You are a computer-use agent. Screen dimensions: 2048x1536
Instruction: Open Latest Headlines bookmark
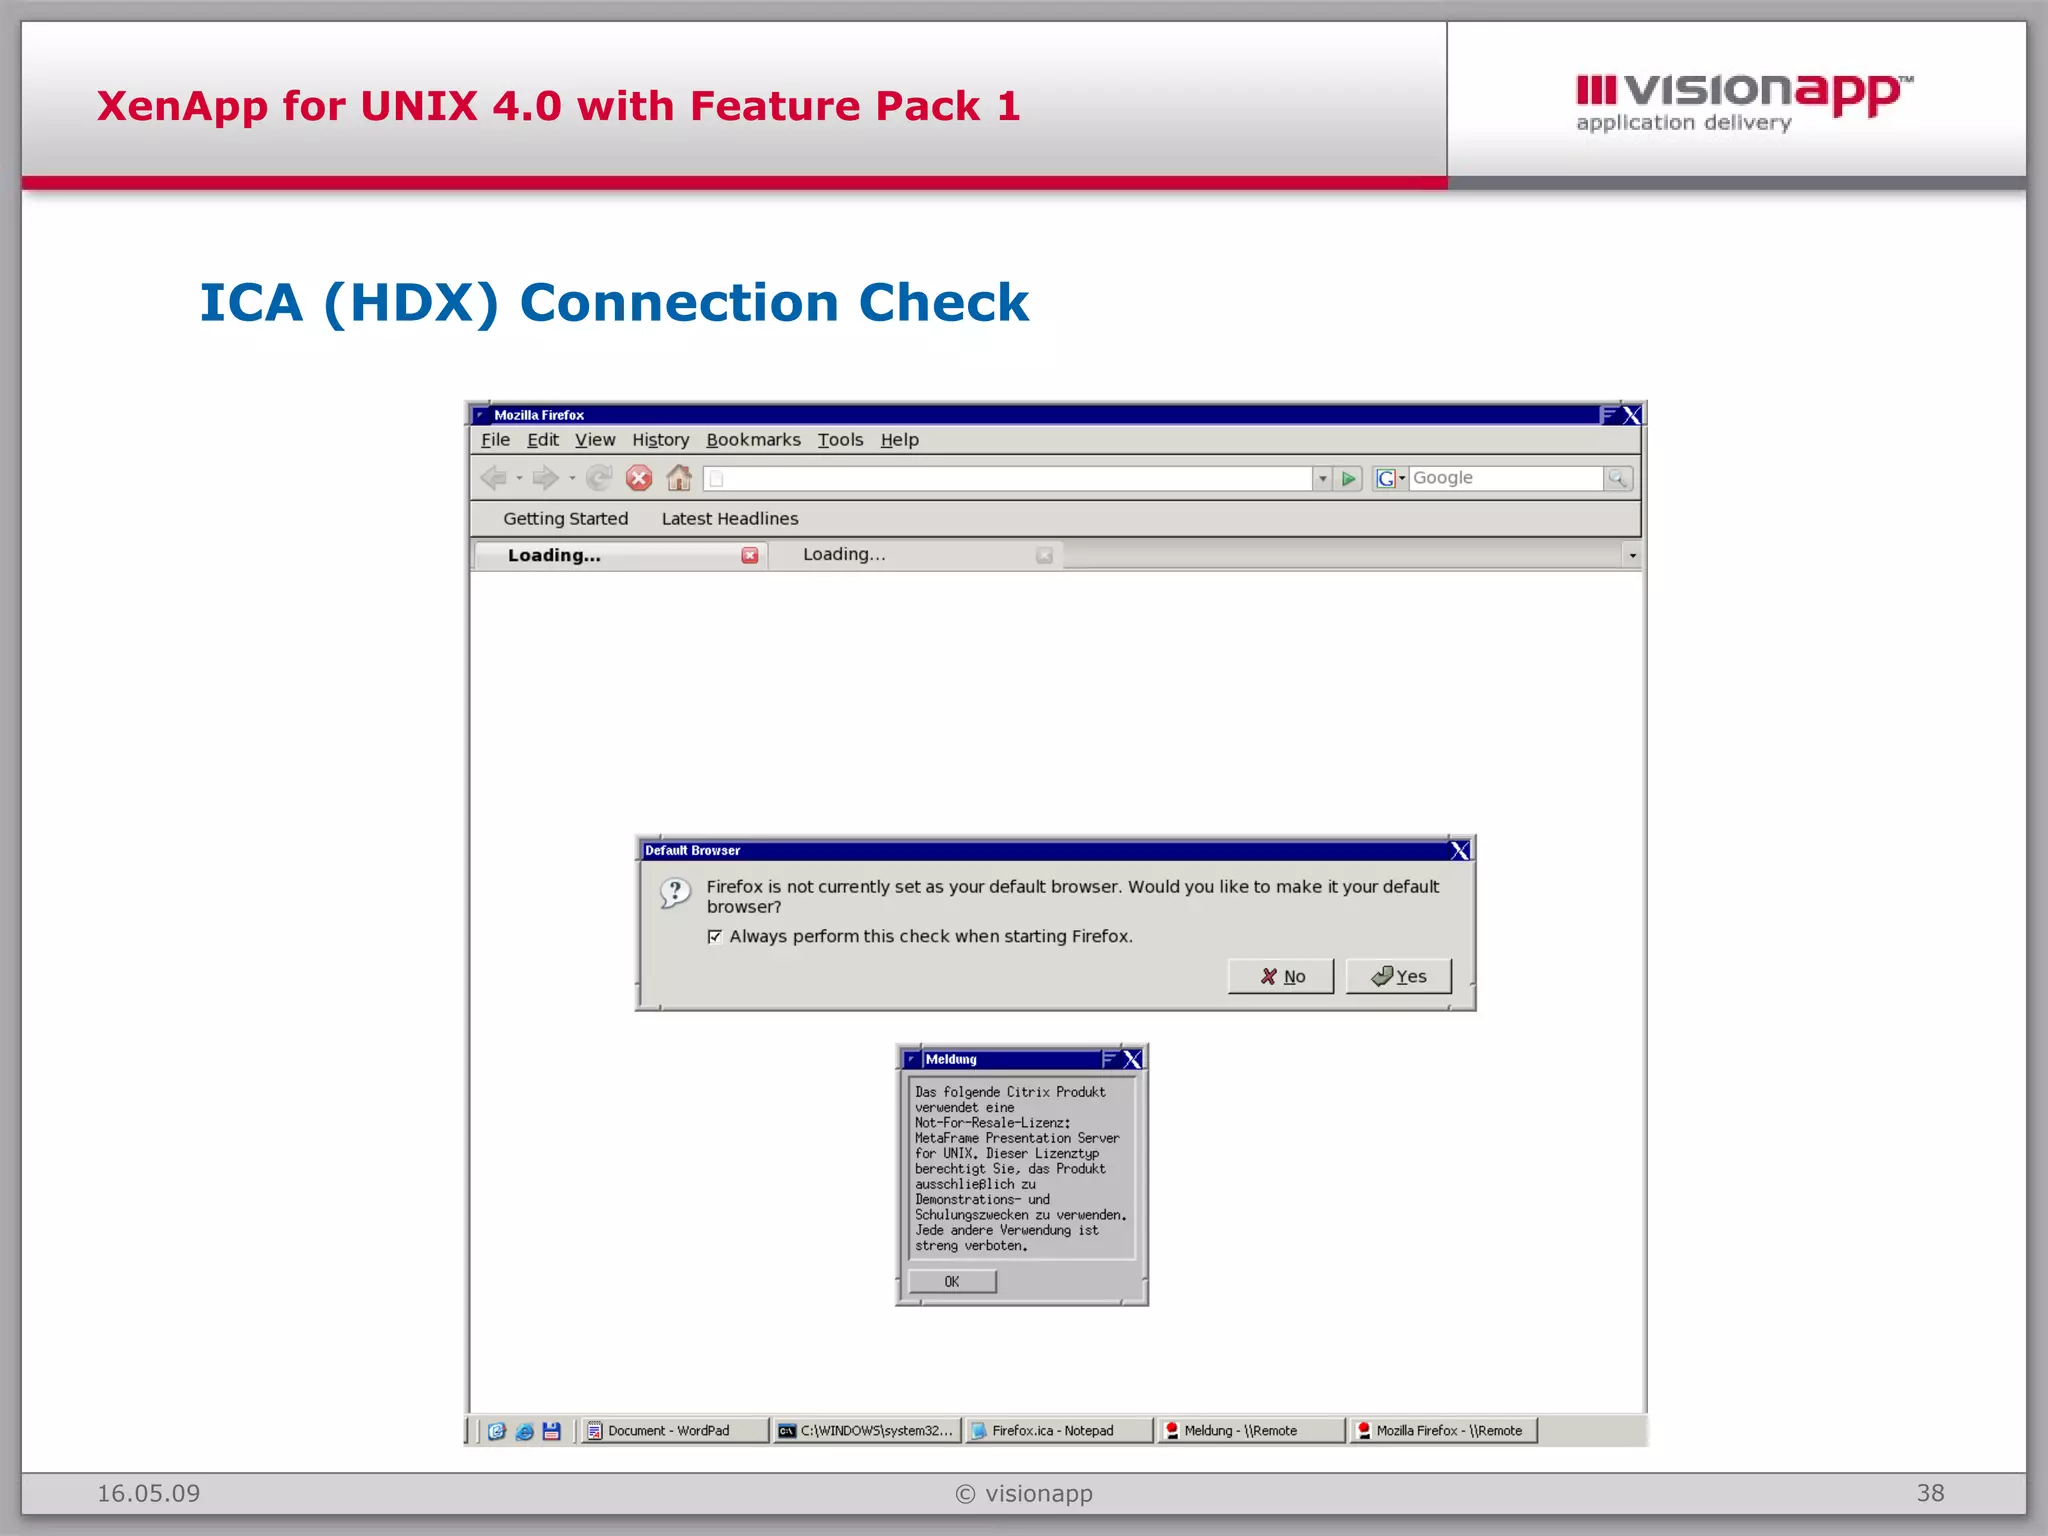click(730, 519)
